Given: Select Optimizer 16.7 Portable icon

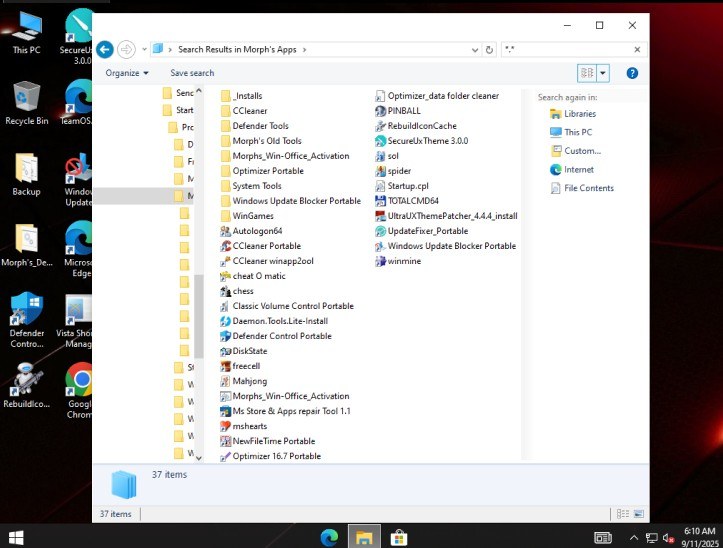Looking at the screenshot, I should click(x=225, y=456).
